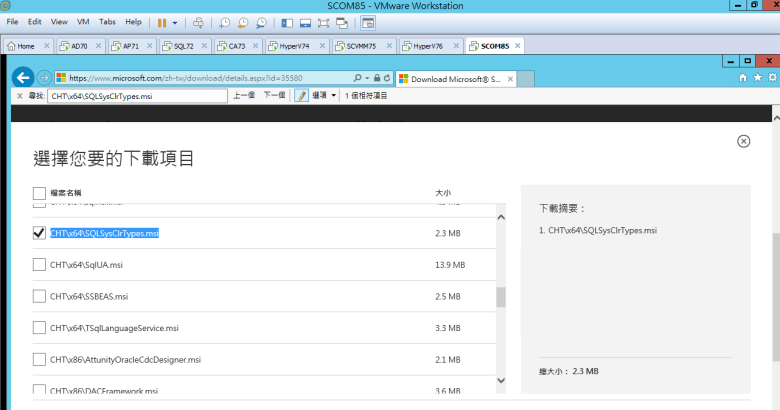
Task: Close the find bar with X
Action: coord(21,95)
